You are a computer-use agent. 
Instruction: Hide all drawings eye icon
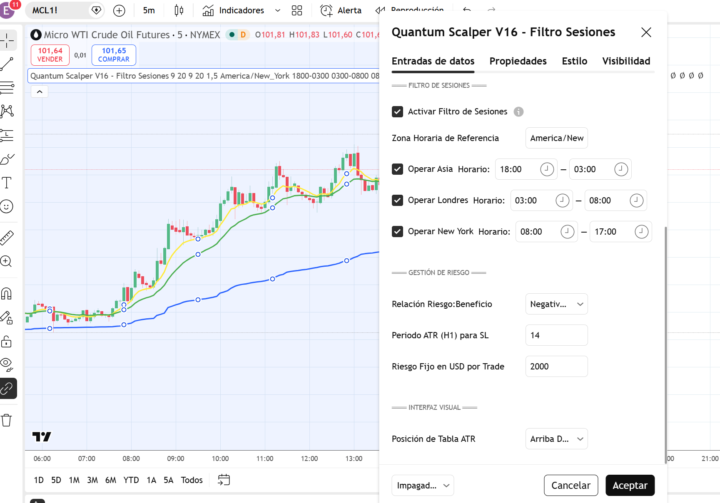click(x=7, y=365)
